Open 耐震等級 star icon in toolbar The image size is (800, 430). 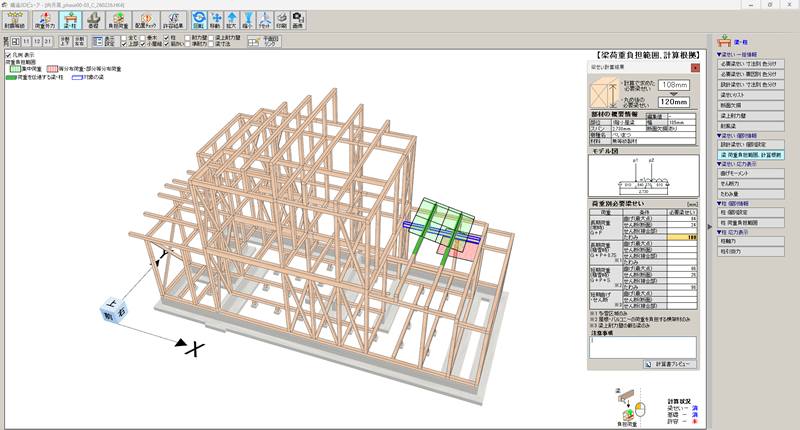coord(14,19)
